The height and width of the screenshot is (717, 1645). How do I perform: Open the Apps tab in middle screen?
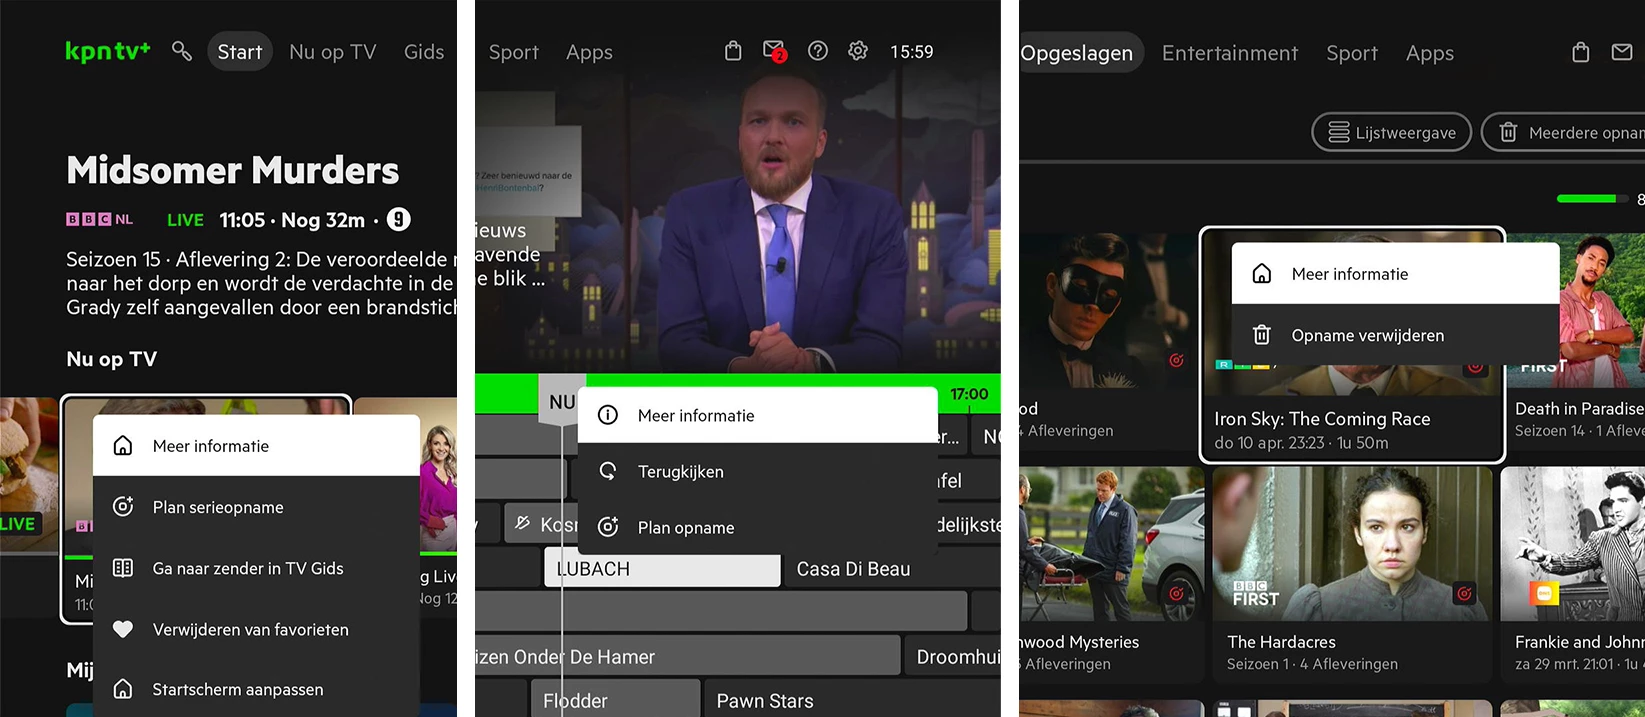(589, 52)
